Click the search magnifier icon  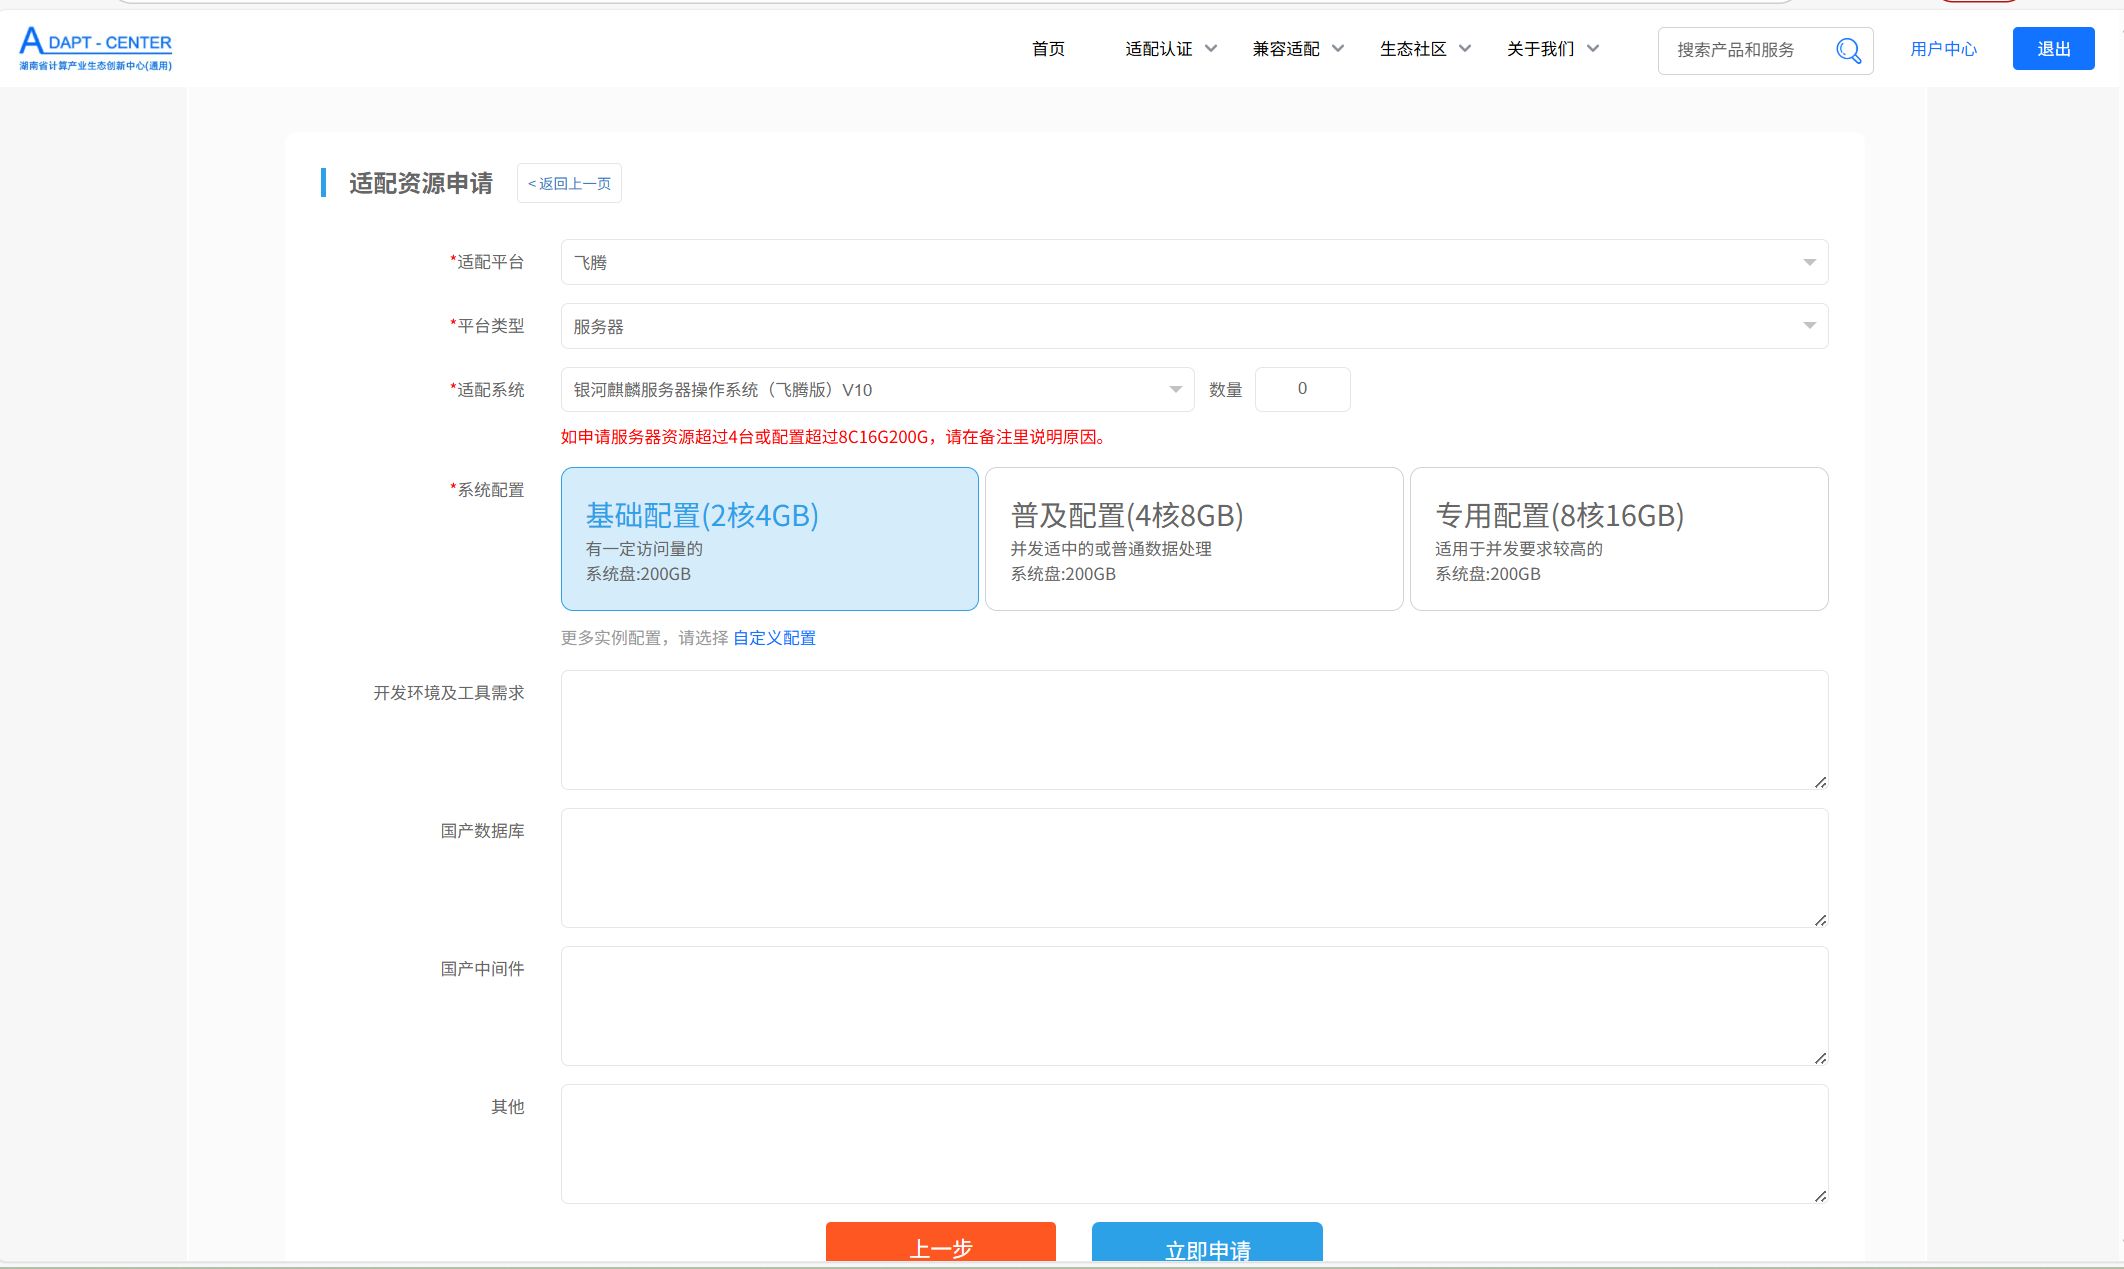(x=1848, y=50)
